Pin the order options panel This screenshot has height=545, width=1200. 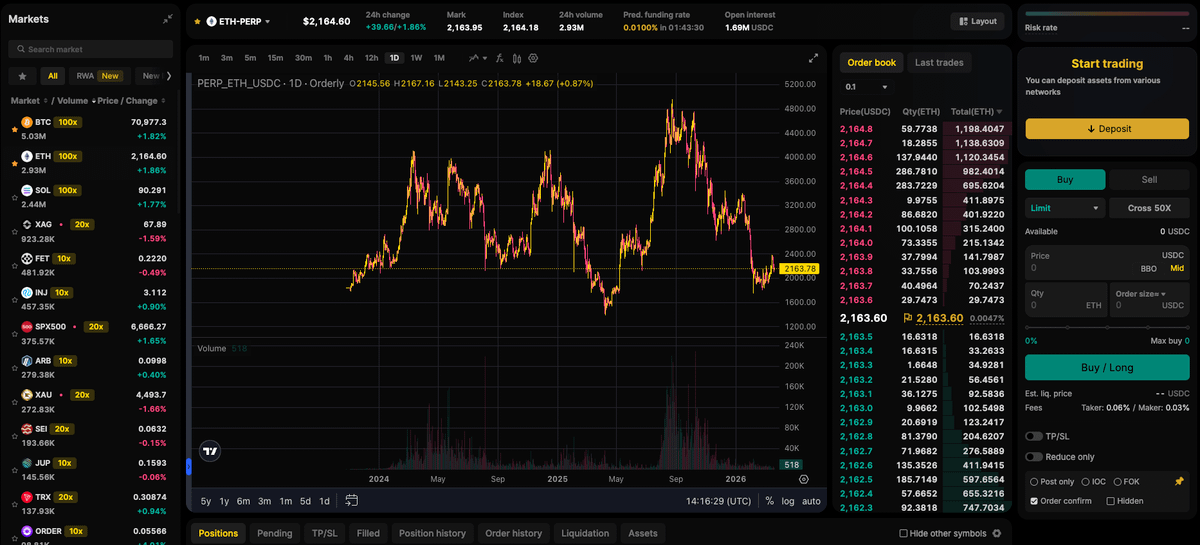tap(1179, 482)
